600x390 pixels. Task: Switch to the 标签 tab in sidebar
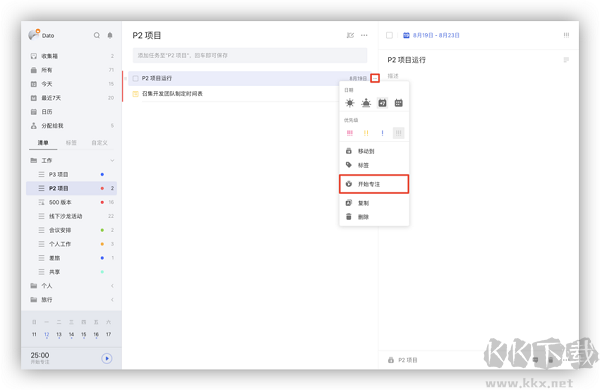[x=71, y=143]
